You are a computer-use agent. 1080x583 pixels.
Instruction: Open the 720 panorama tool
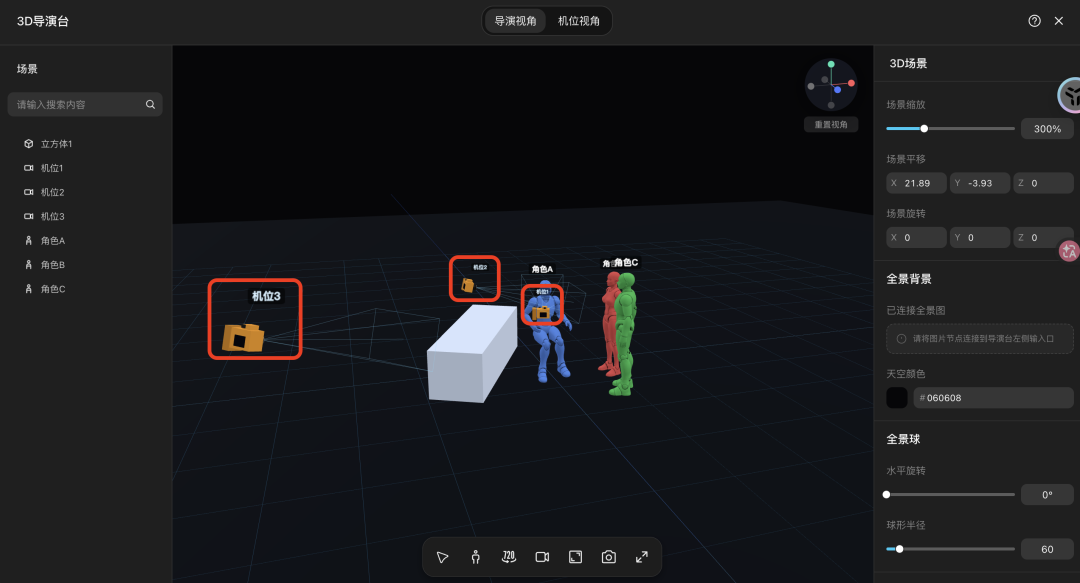508,557
